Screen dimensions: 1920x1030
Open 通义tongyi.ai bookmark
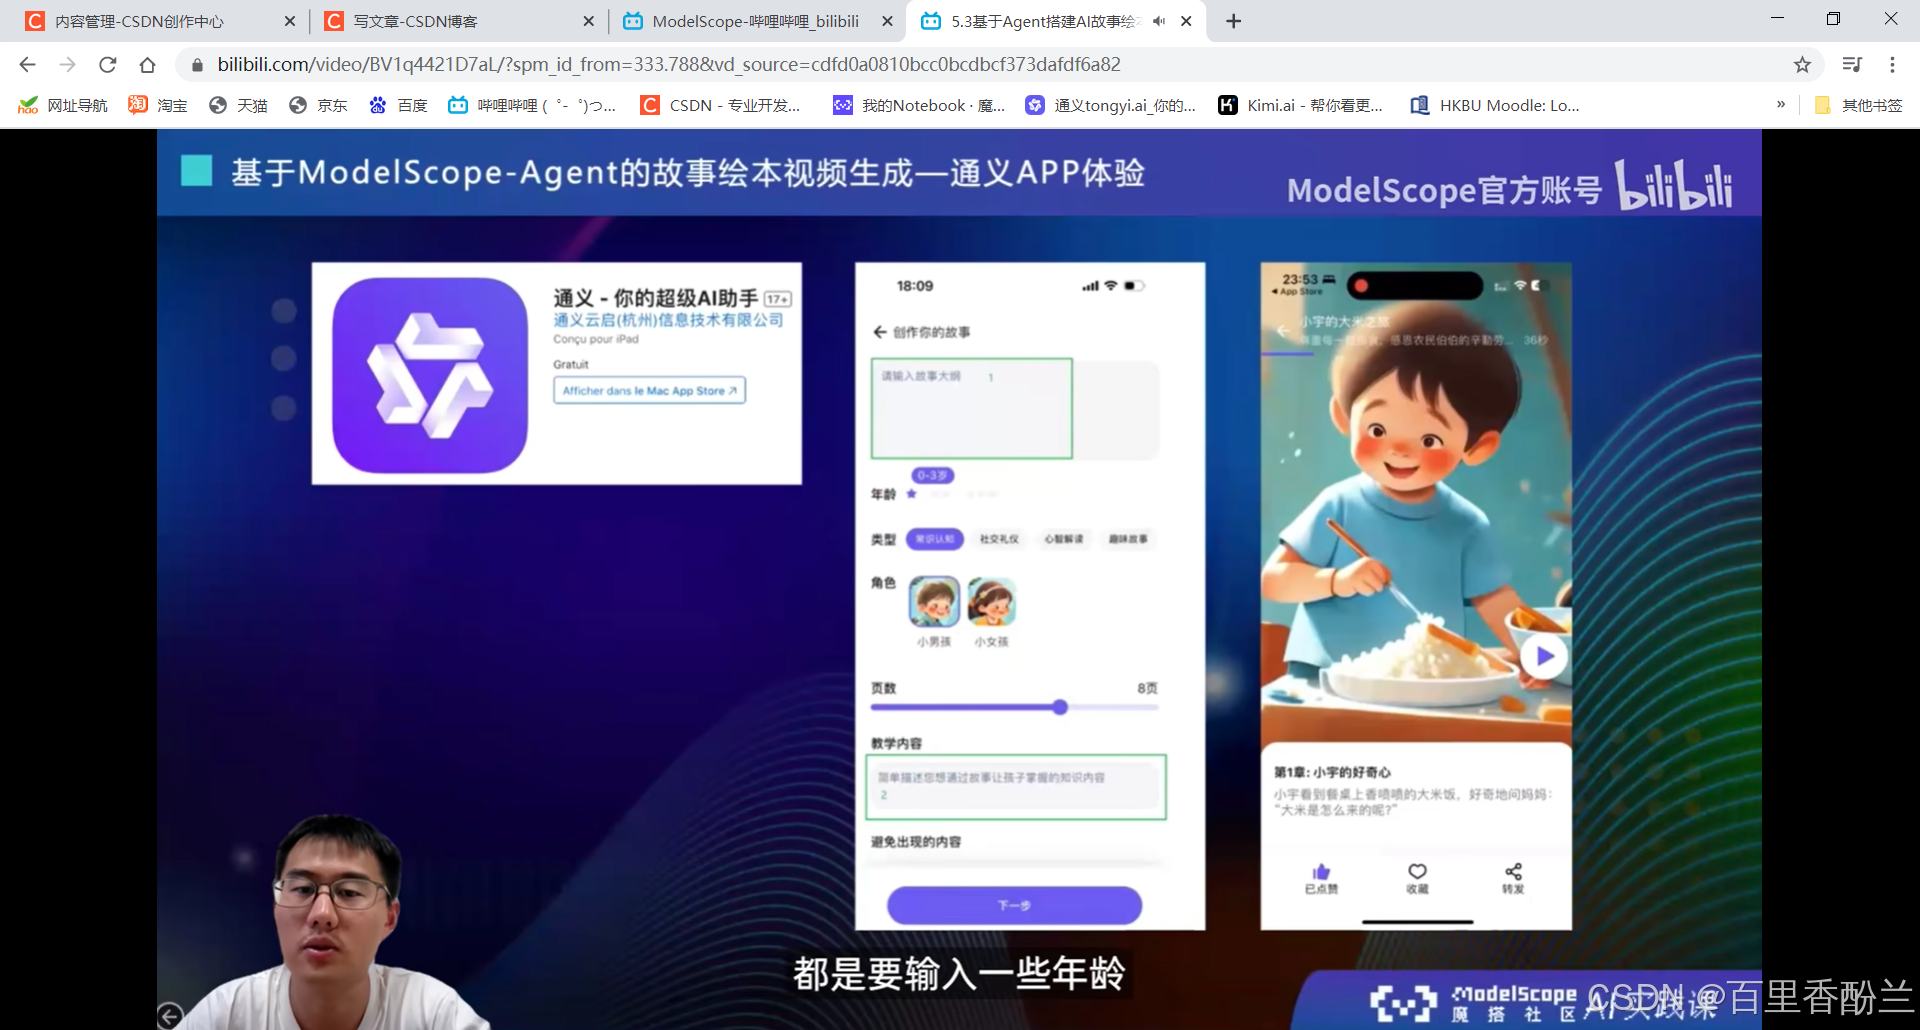click(1111, 105)
